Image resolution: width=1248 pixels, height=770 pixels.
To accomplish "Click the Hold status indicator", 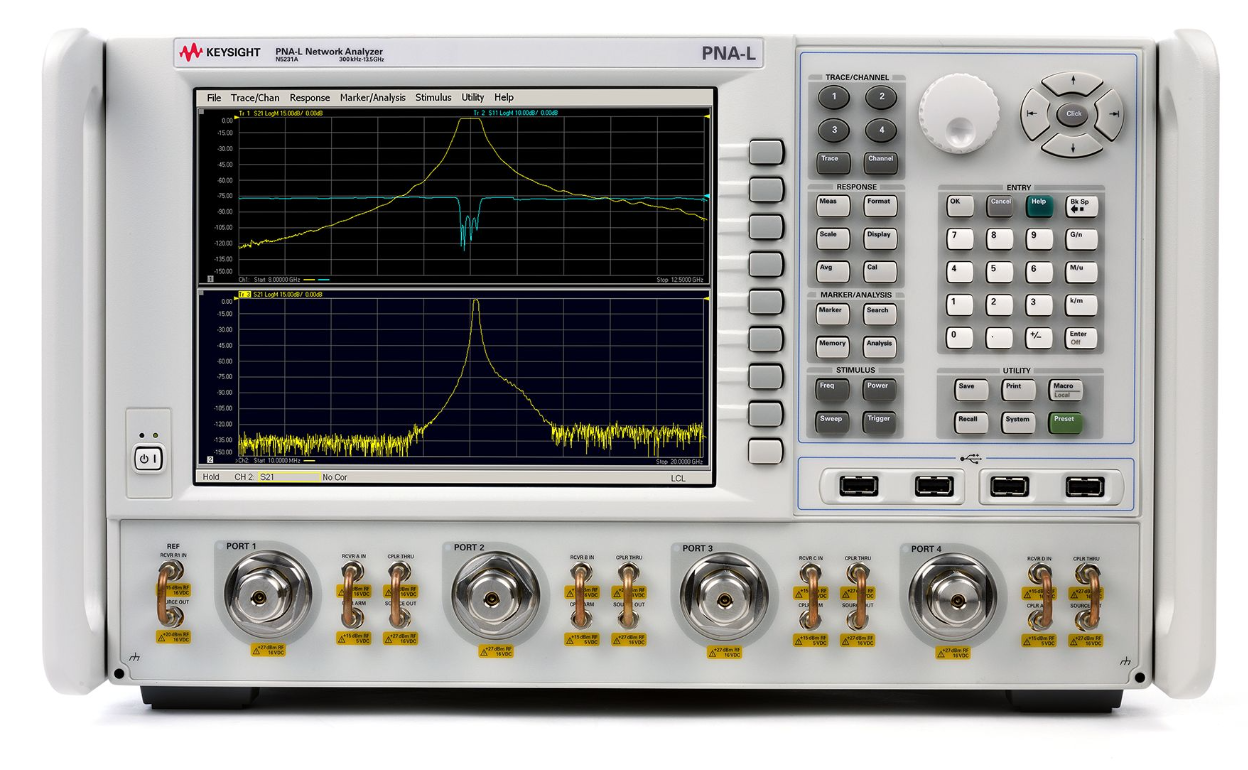I will pyautogui.click(x=211, y=478).
